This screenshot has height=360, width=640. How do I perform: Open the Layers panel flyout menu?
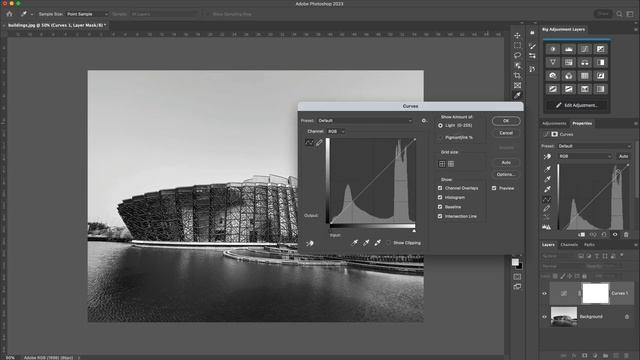pos(635,244)
